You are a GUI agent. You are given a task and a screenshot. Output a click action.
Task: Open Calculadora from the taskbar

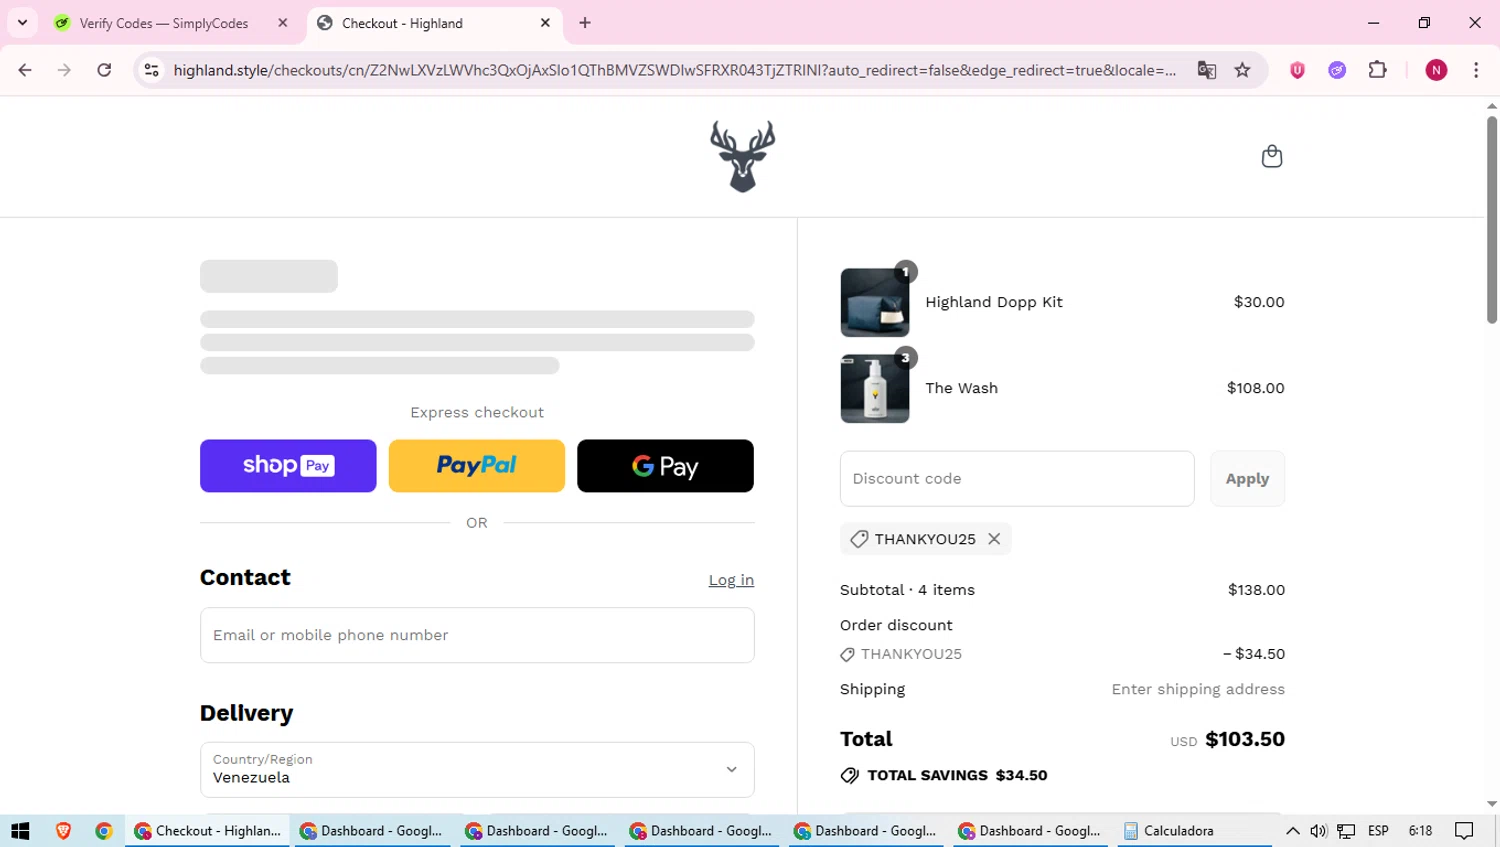click(x=1195, y=831)
